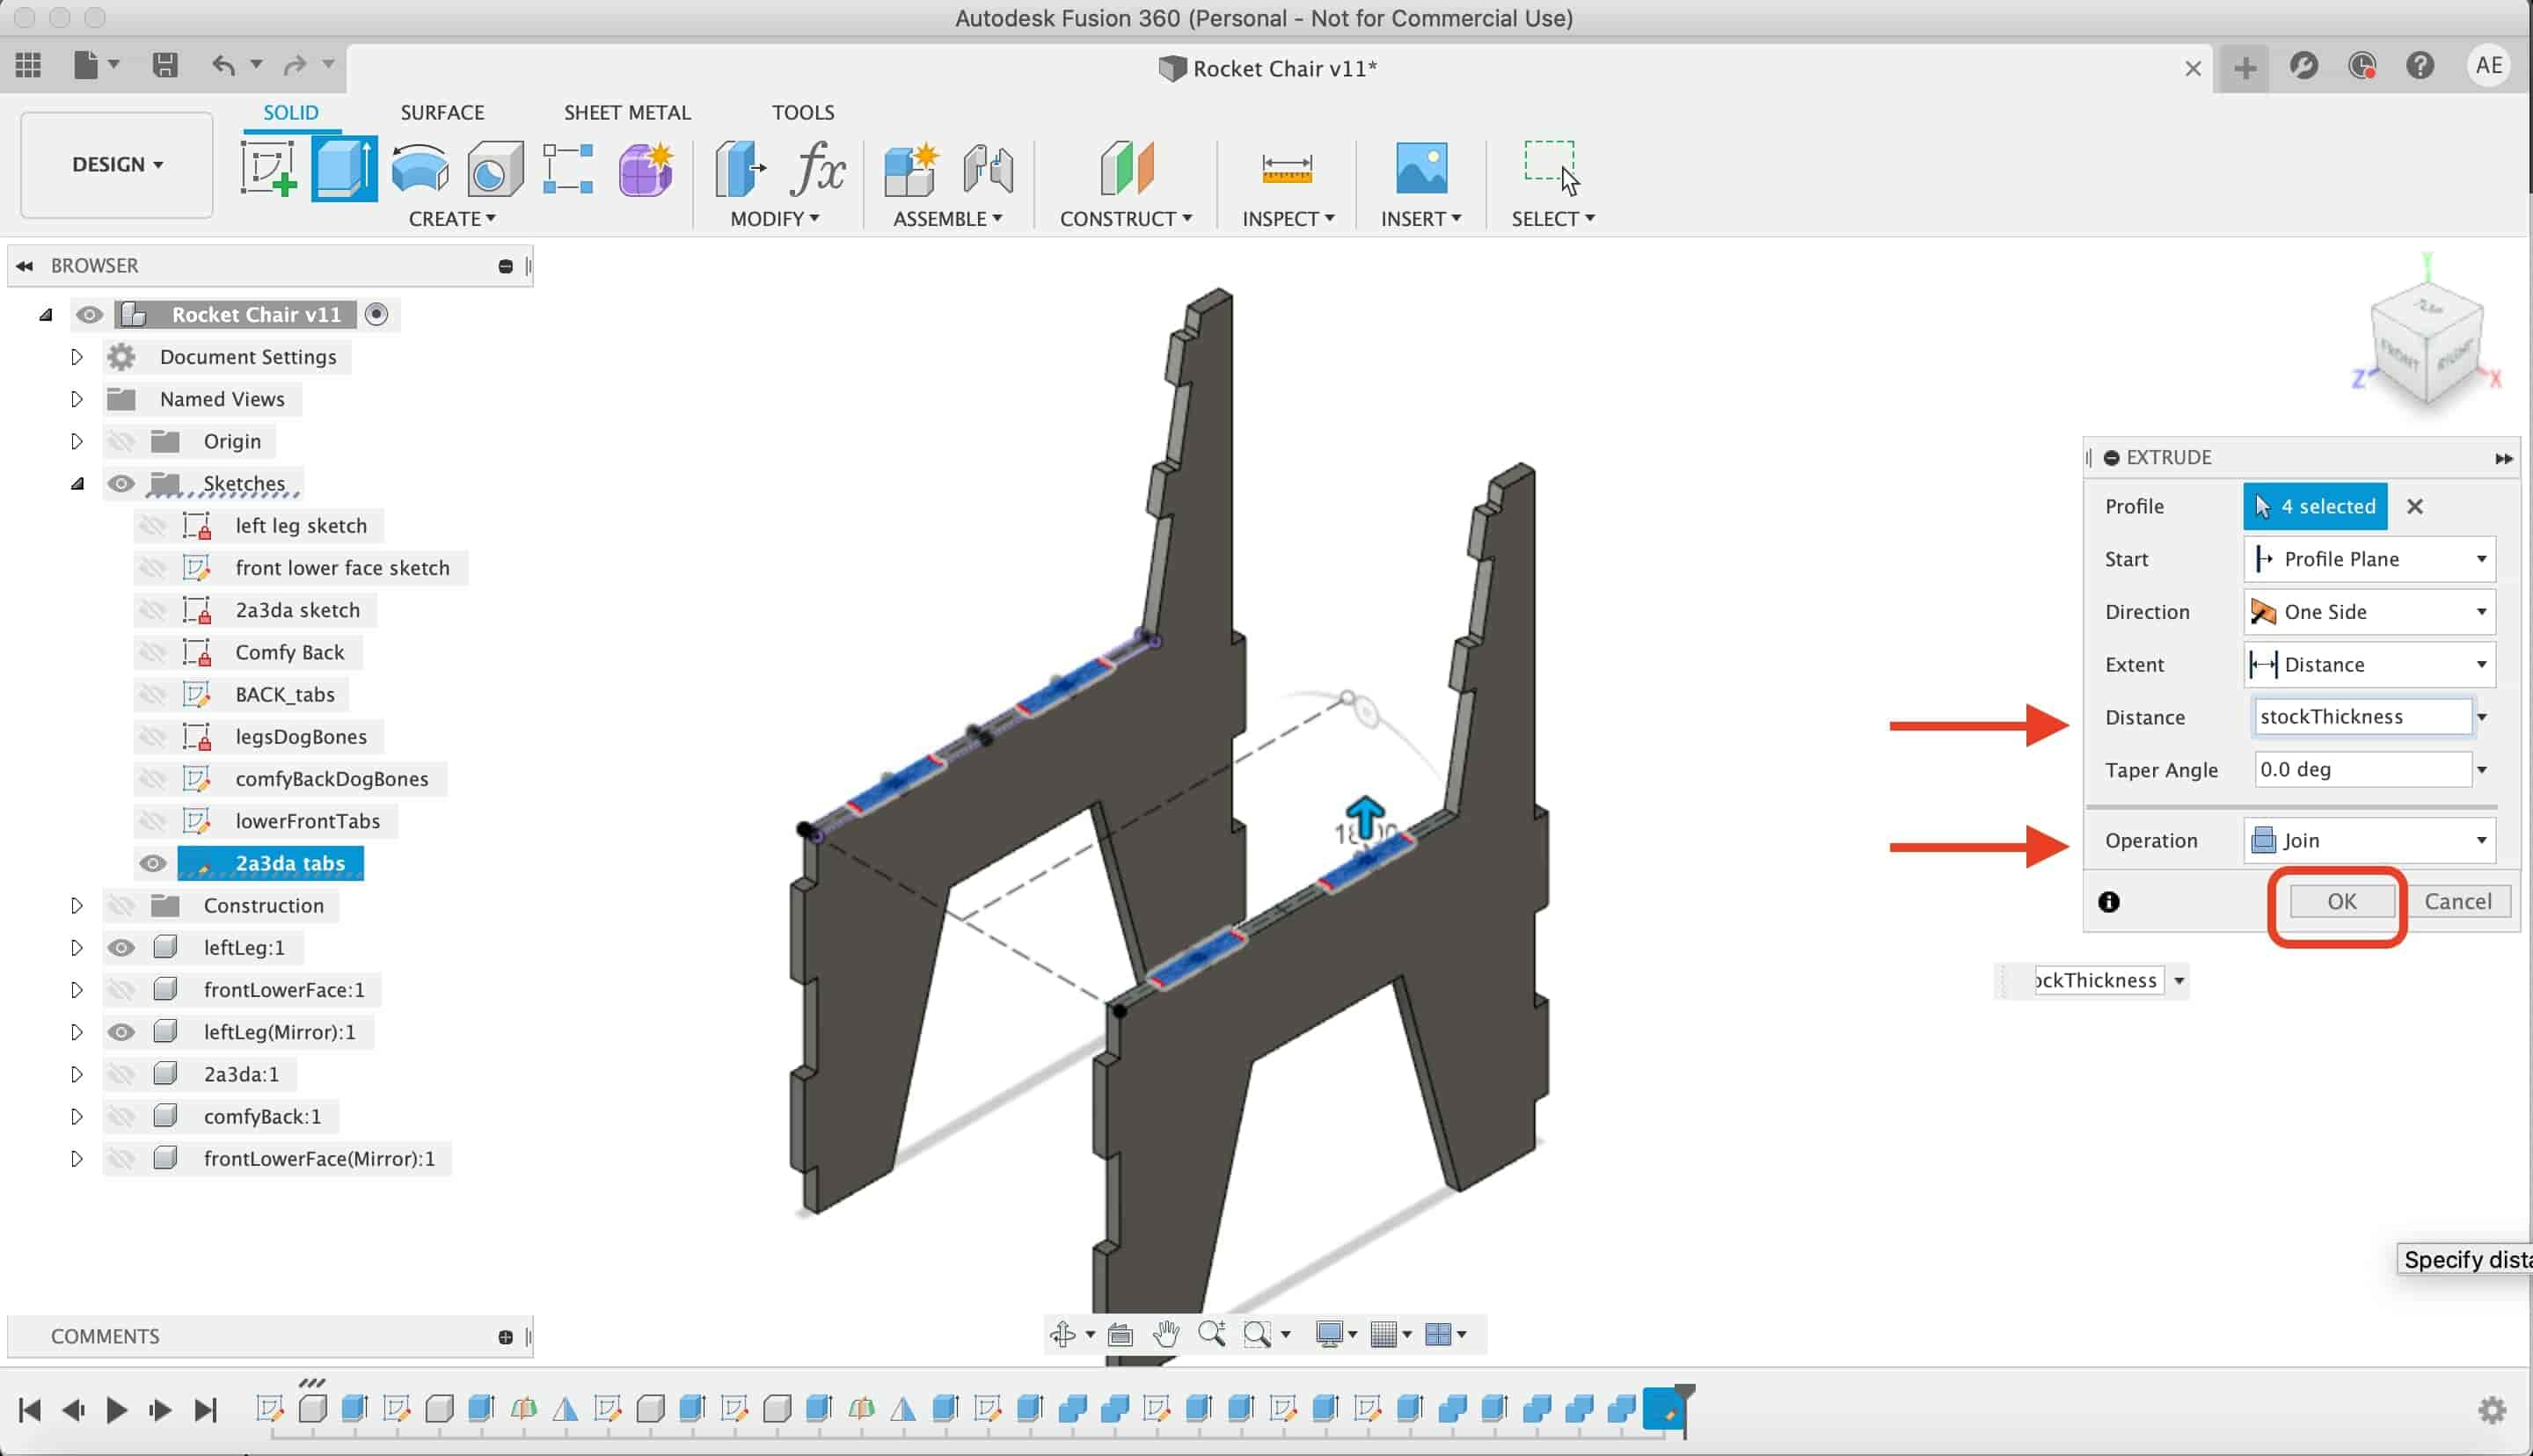Click the Undo arrow
Image resolution: width=2533 pixels, height=1456 pixels.
[x=223, y=66]
